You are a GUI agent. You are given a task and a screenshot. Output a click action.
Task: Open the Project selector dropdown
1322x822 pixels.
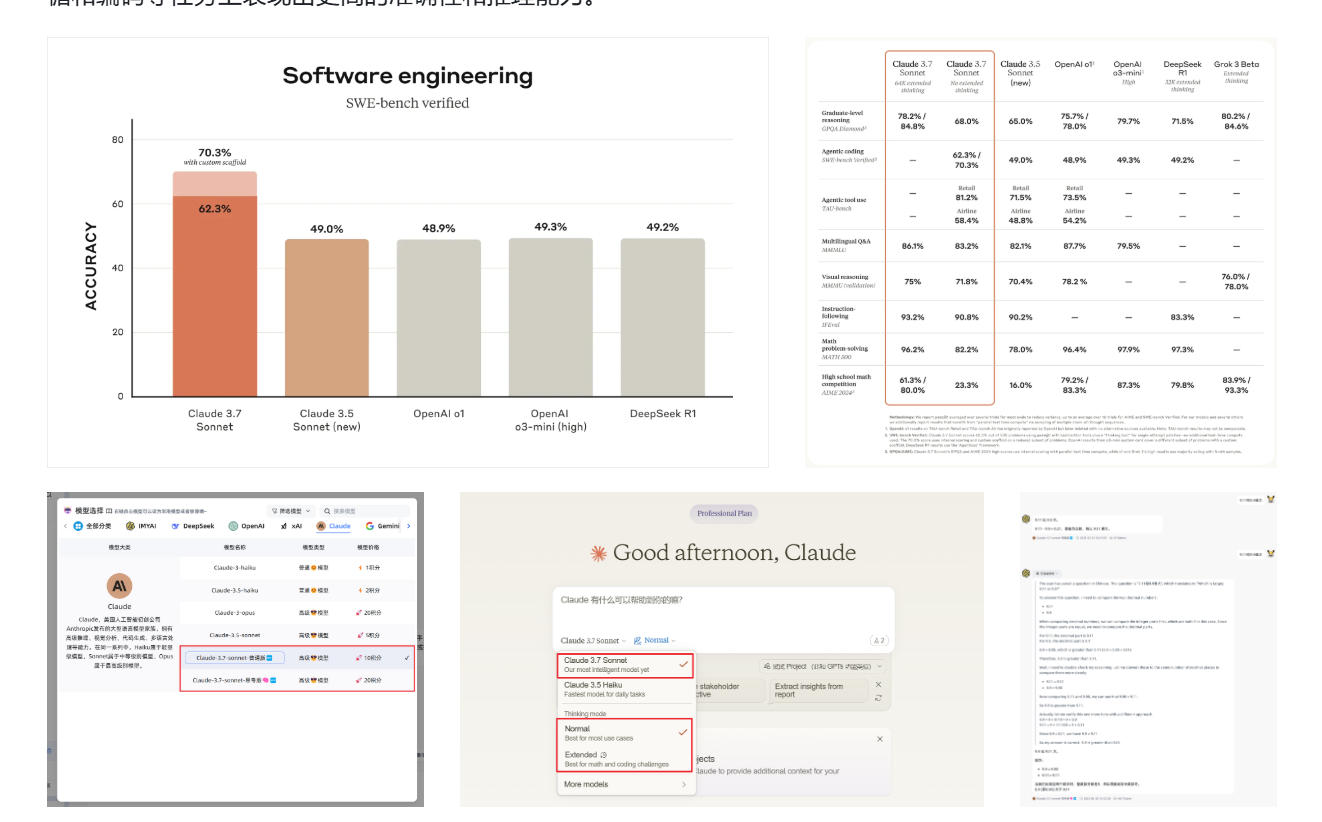[x=823, y=666]
